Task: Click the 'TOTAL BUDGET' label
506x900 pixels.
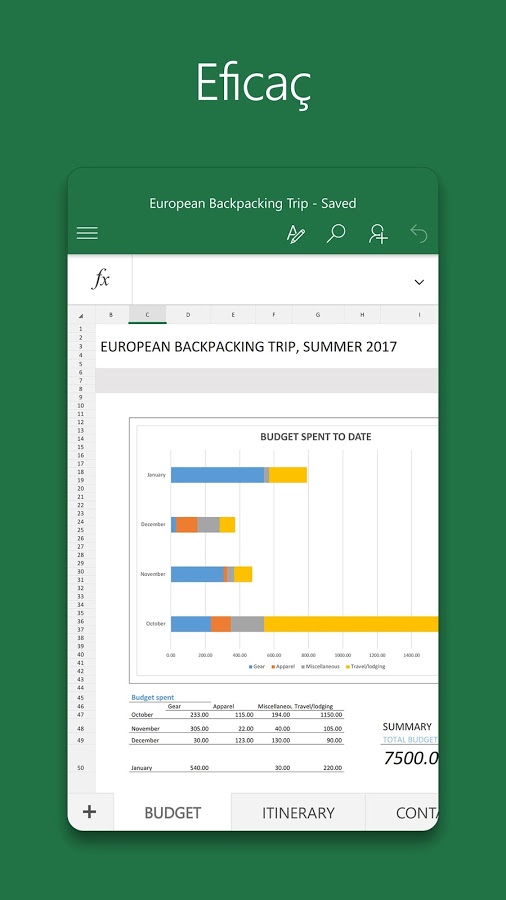Action: (410, 739)
